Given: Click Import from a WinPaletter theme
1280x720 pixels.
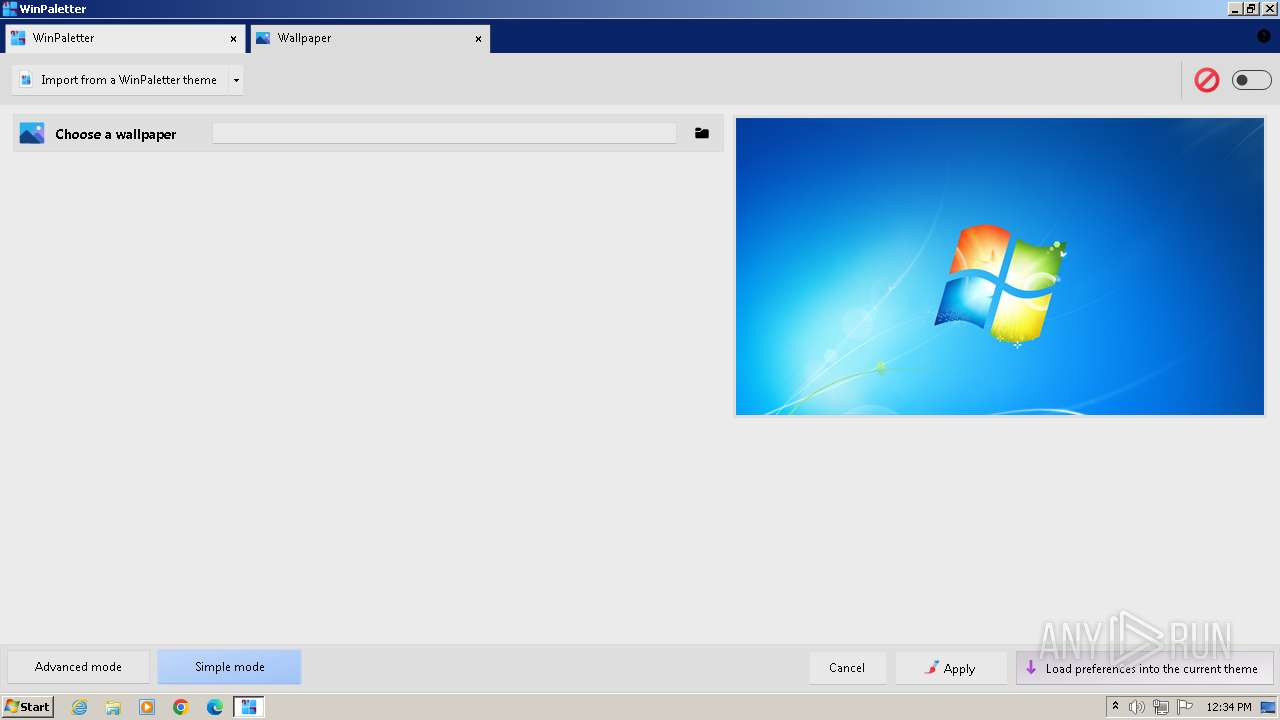Looking at the screenshot, I should point(121,80).
